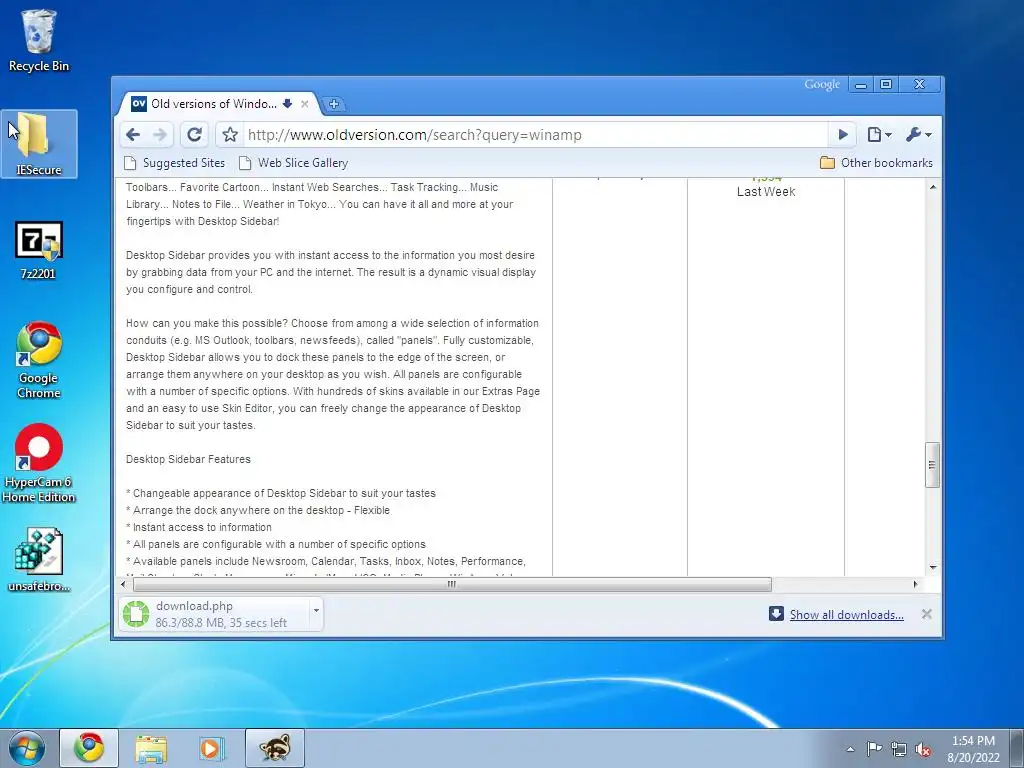Image resolution: width=1024 pixels, height=768 pixels.
Task: Click the "Last Week" text
Action: click(x=766, y=191)
